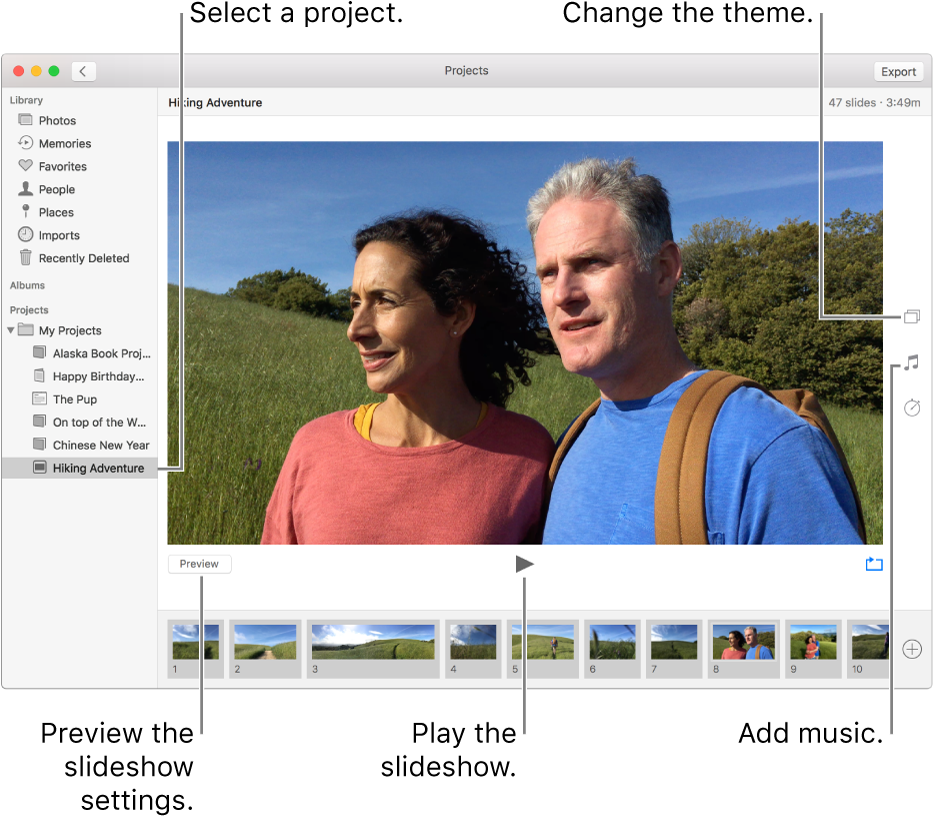Open the slide Duration settings
This screenshot has width=933, height=816.
click(911, 409)
